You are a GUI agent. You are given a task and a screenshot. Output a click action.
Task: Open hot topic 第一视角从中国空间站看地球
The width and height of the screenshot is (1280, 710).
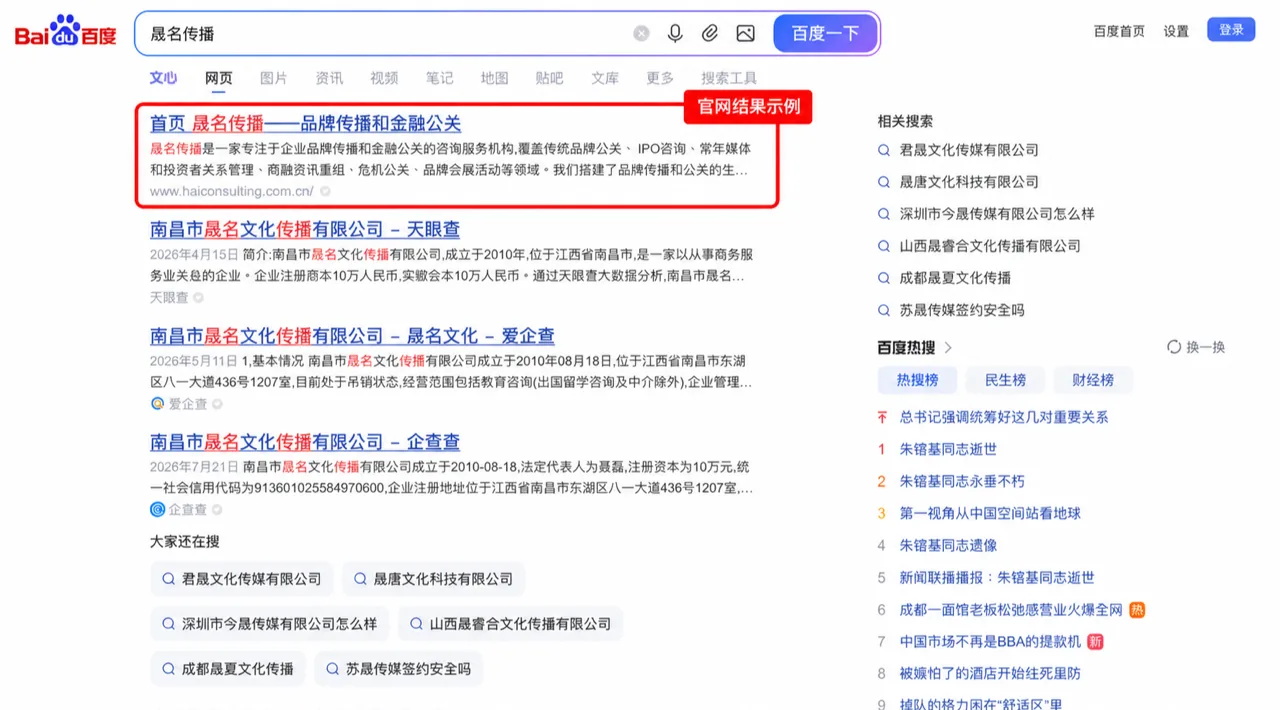990,513
